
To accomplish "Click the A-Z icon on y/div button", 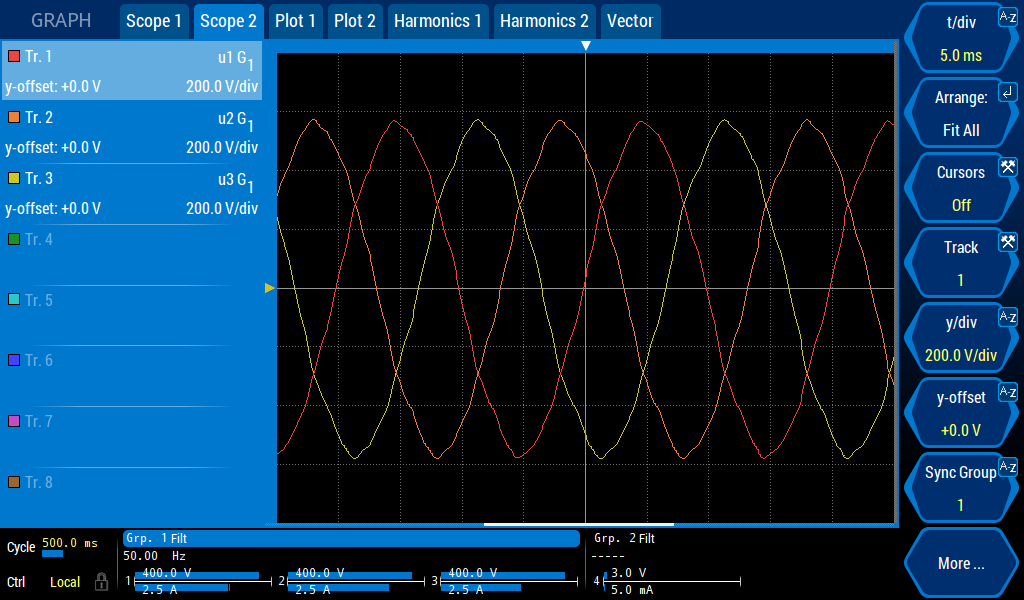I will (x=1007, y=316).
